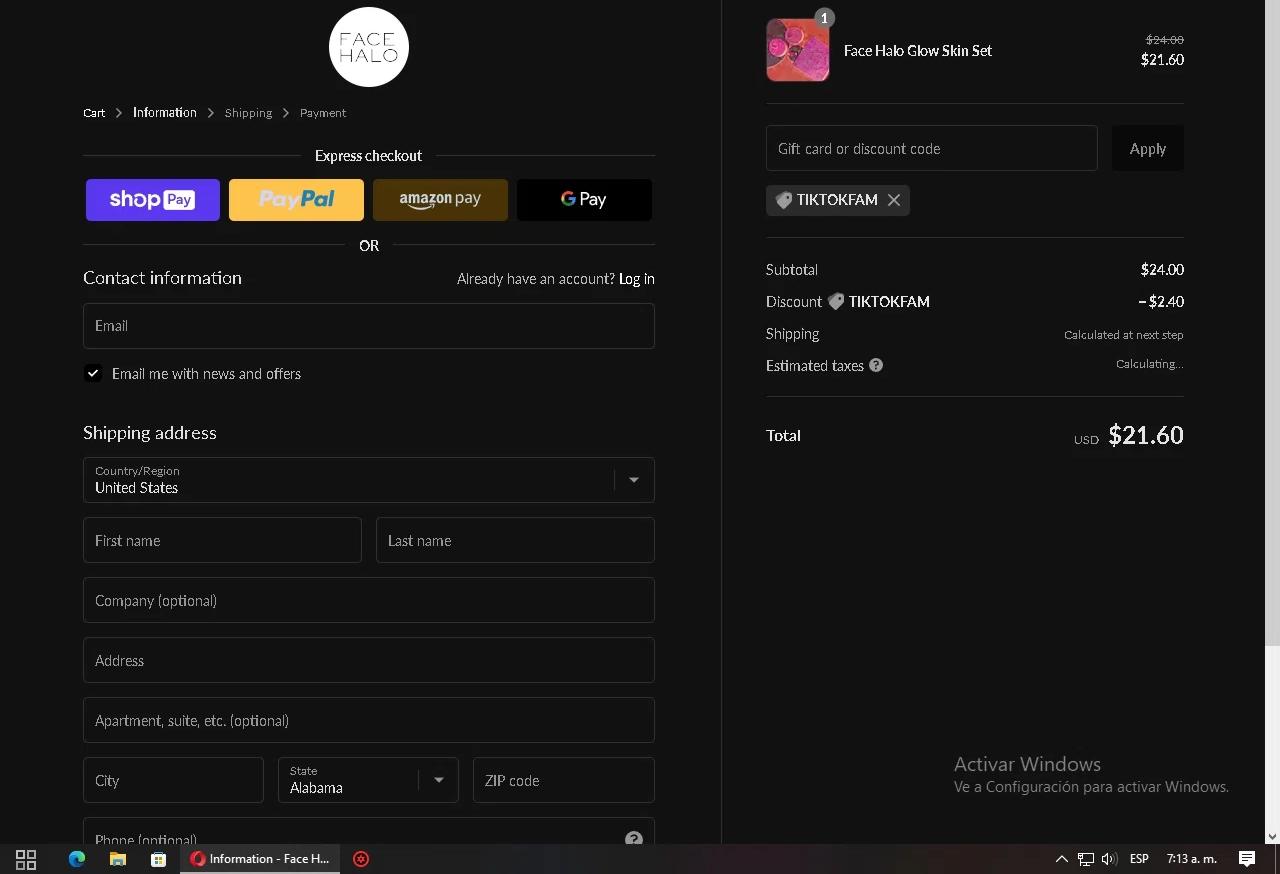Screen dimensions: 1280x874
Task: Remove the TIKTOKFAM discount code
Action: point(894,200)
